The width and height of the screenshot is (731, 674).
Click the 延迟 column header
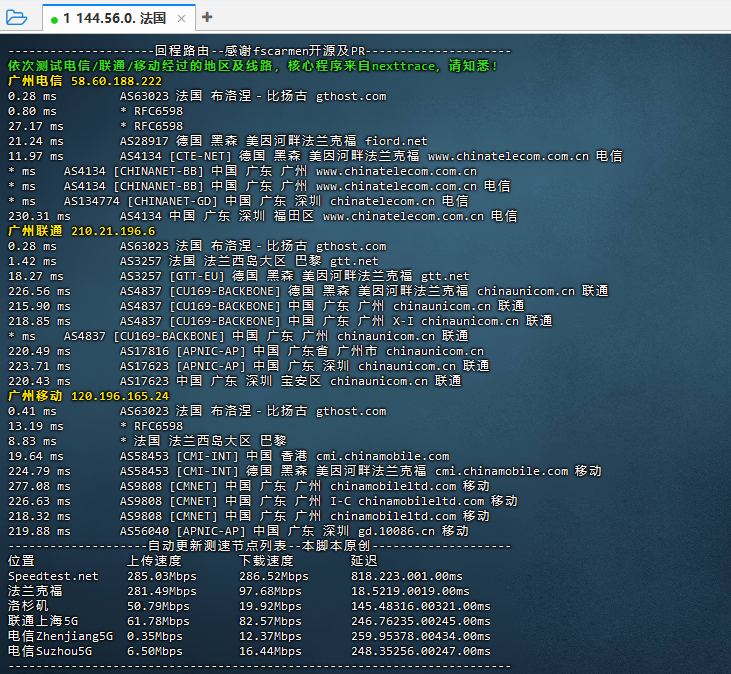pyautogui.click(x=364, y=561)
